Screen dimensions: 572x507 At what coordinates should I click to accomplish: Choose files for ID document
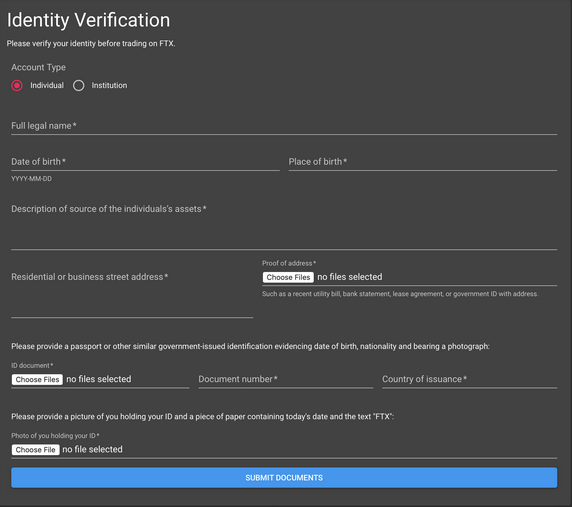37,379
